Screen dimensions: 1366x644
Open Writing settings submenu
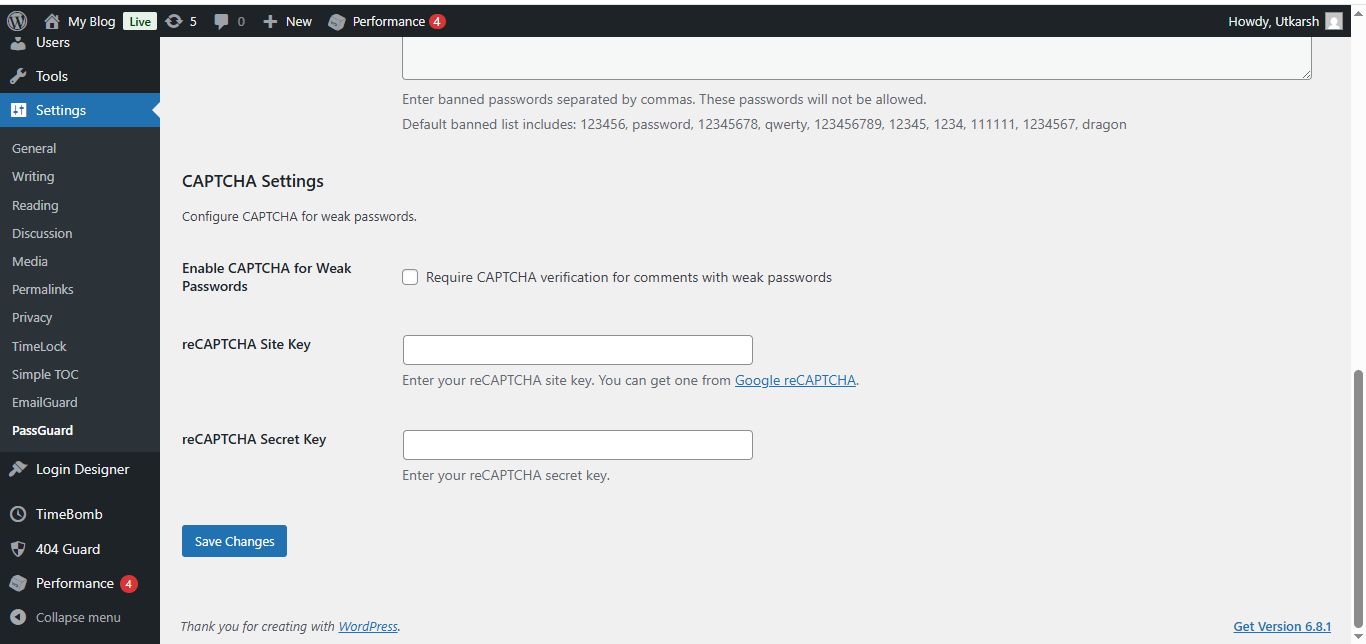33,176
